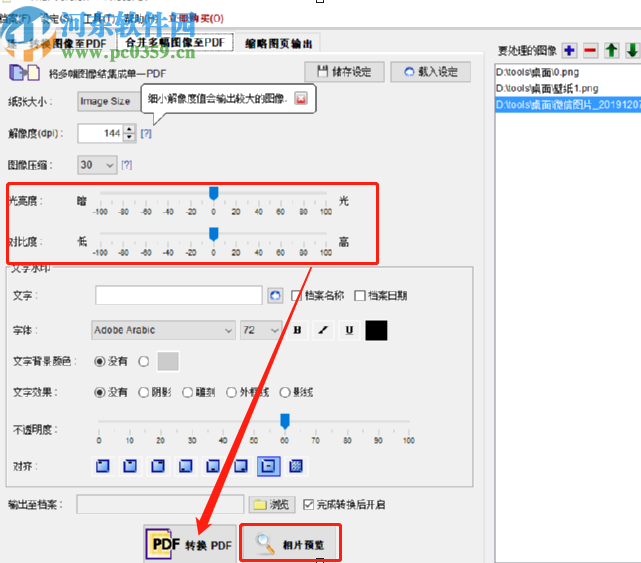This screenshot has width=641, height=563.
Task: Remove selected image with red minus icon
Action: click(x=590, y=51)
